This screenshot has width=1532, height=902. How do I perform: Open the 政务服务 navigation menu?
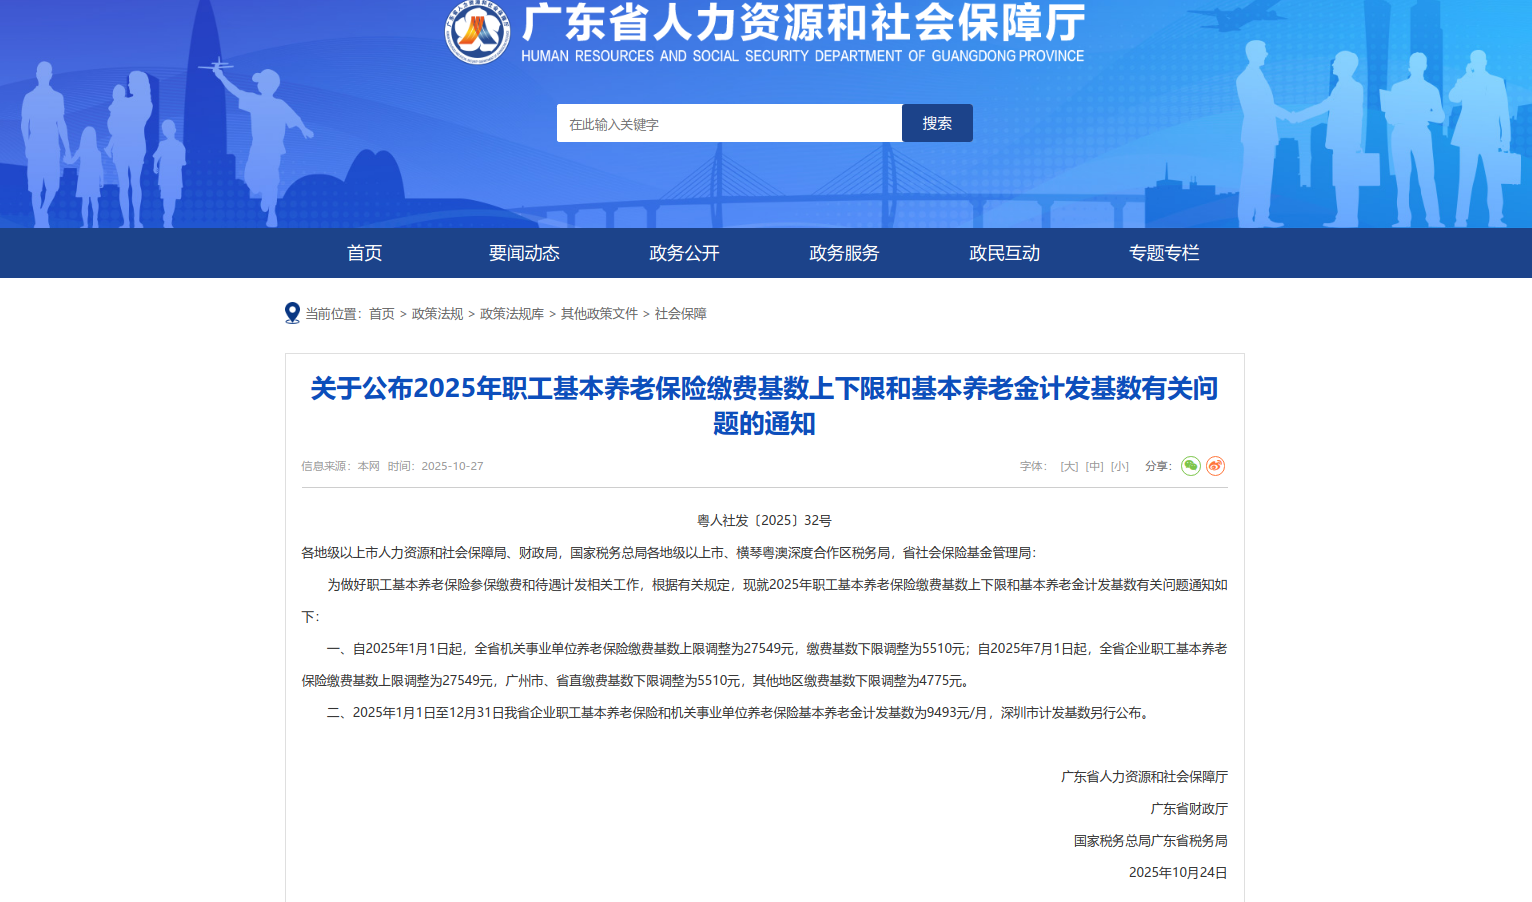844,253
